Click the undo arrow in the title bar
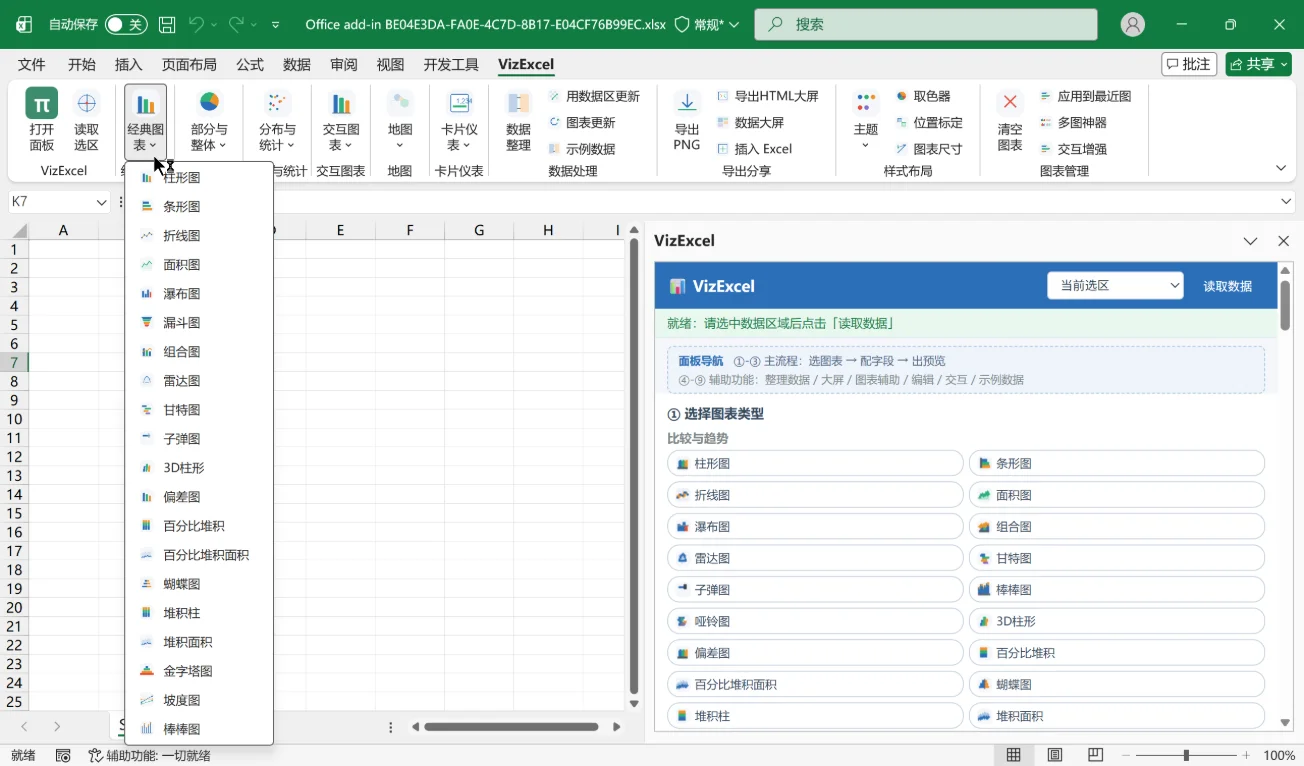This screenshot has width=1304, height=766. (197, 25)
